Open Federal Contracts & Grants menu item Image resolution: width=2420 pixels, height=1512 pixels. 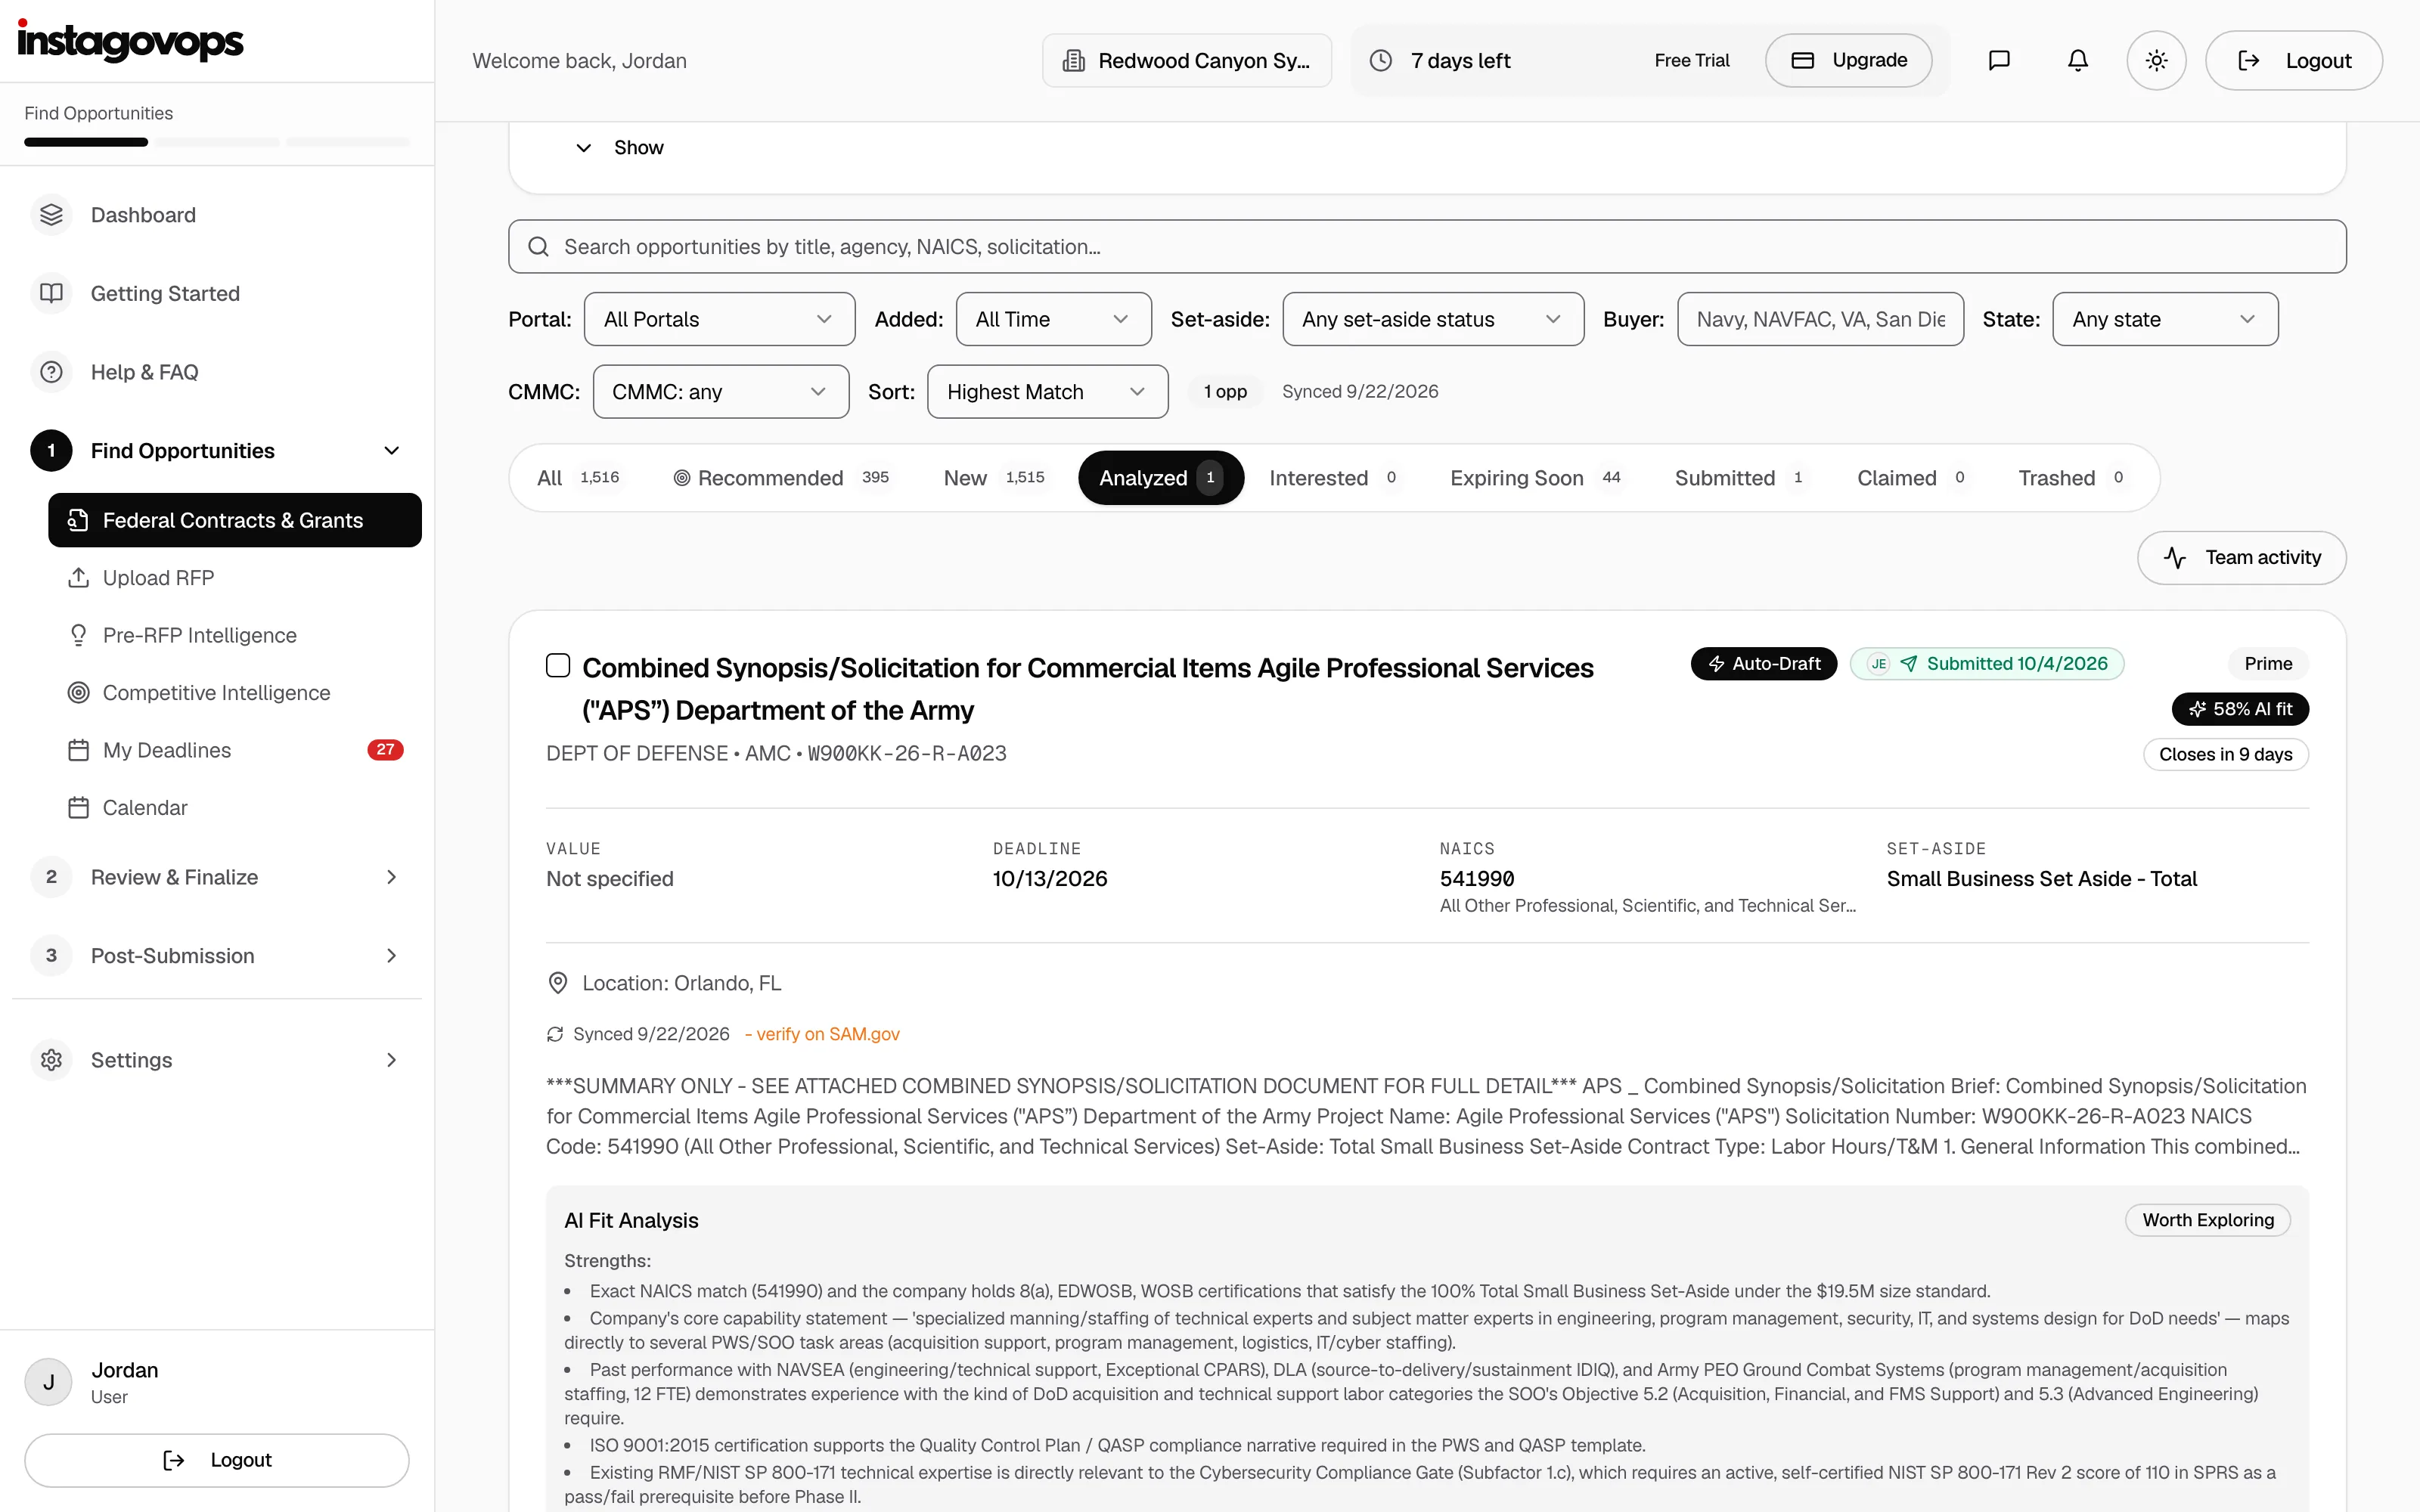click(235, 520)
